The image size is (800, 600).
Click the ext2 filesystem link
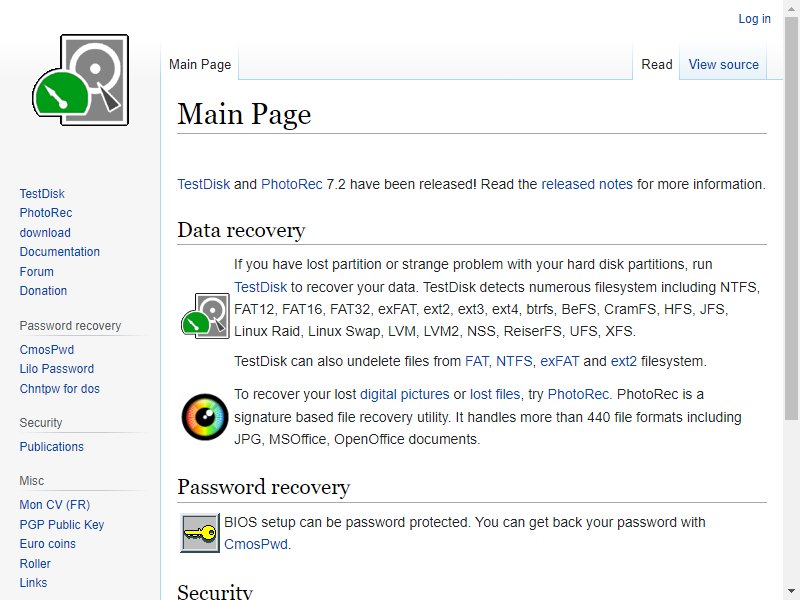623,361
